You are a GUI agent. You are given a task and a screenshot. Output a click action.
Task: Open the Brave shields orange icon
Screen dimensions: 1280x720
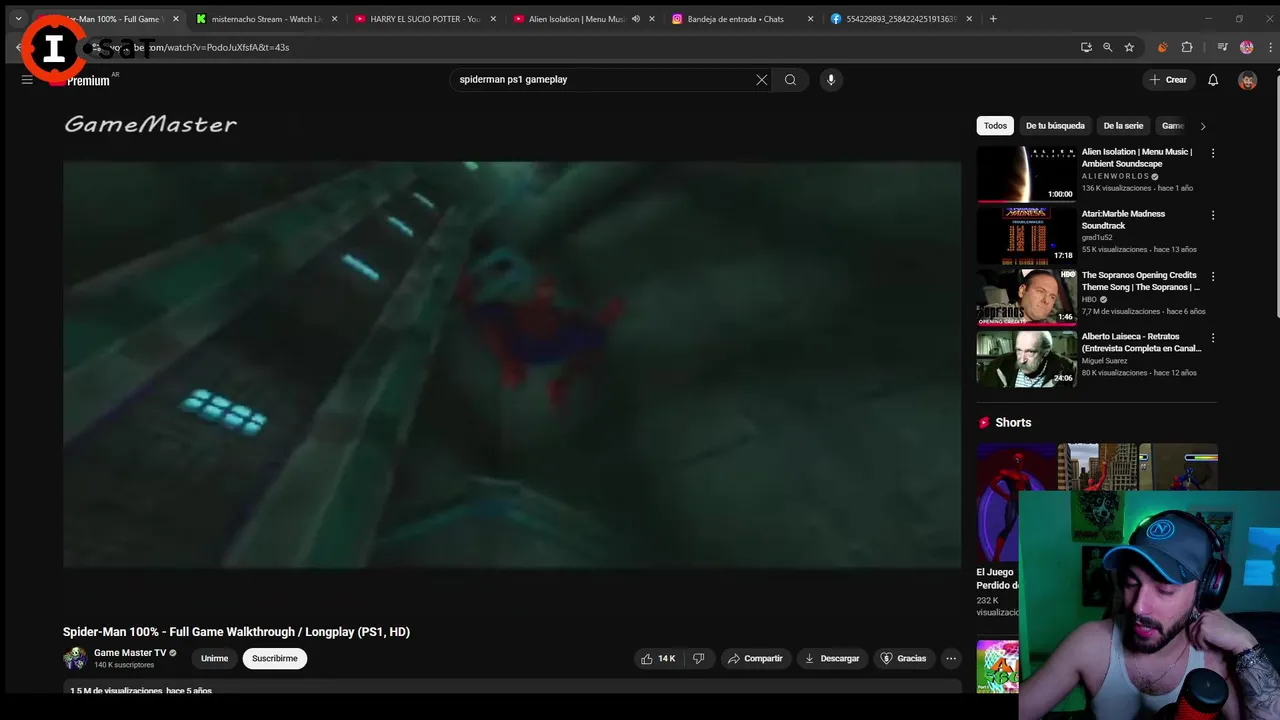coord(1162,47)
